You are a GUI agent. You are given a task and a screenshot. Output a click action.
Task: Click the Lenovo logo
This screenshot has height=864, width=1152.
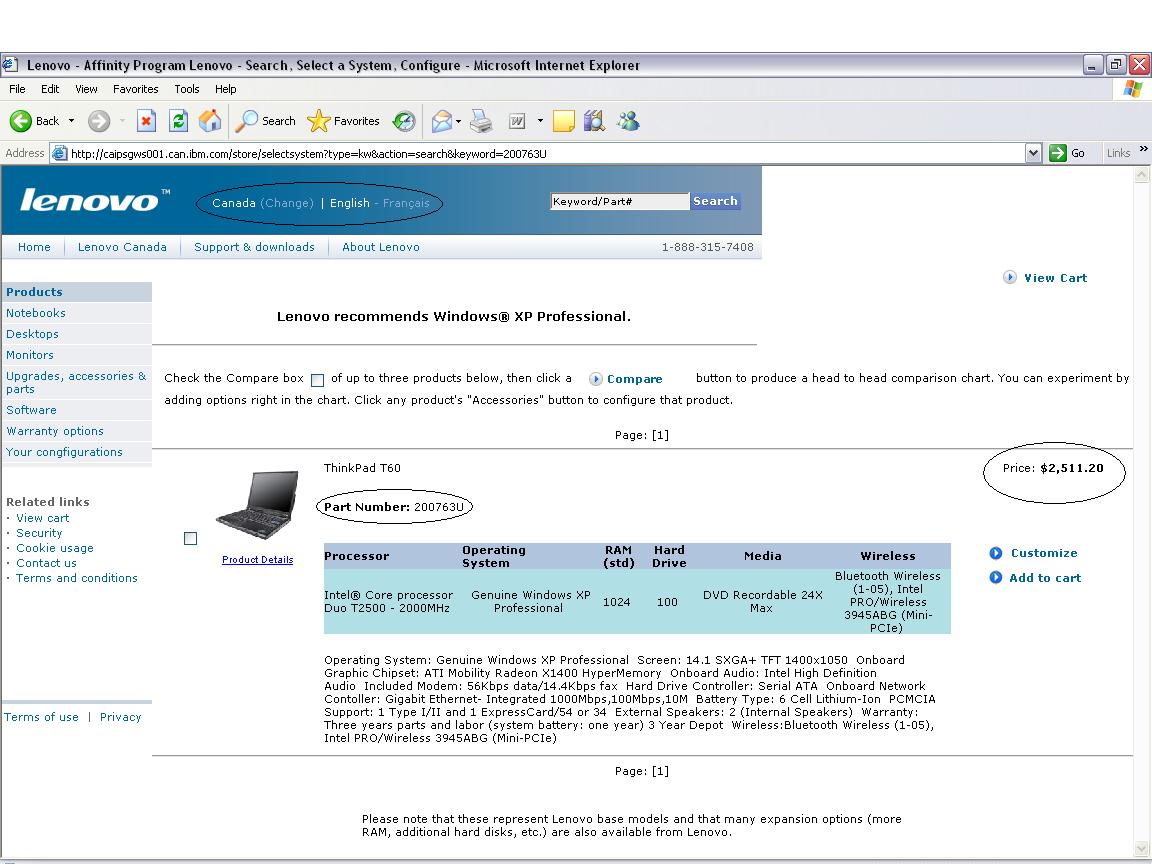coord(94,199)
